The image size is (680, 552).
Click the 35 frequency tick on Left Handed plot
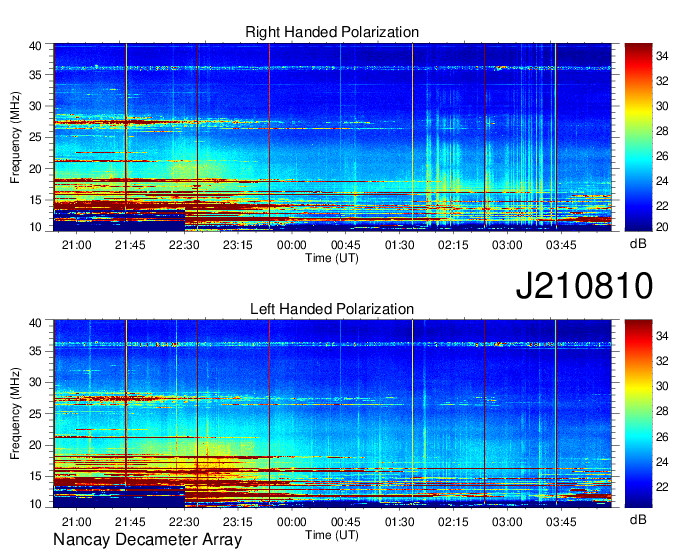[35, 351]
